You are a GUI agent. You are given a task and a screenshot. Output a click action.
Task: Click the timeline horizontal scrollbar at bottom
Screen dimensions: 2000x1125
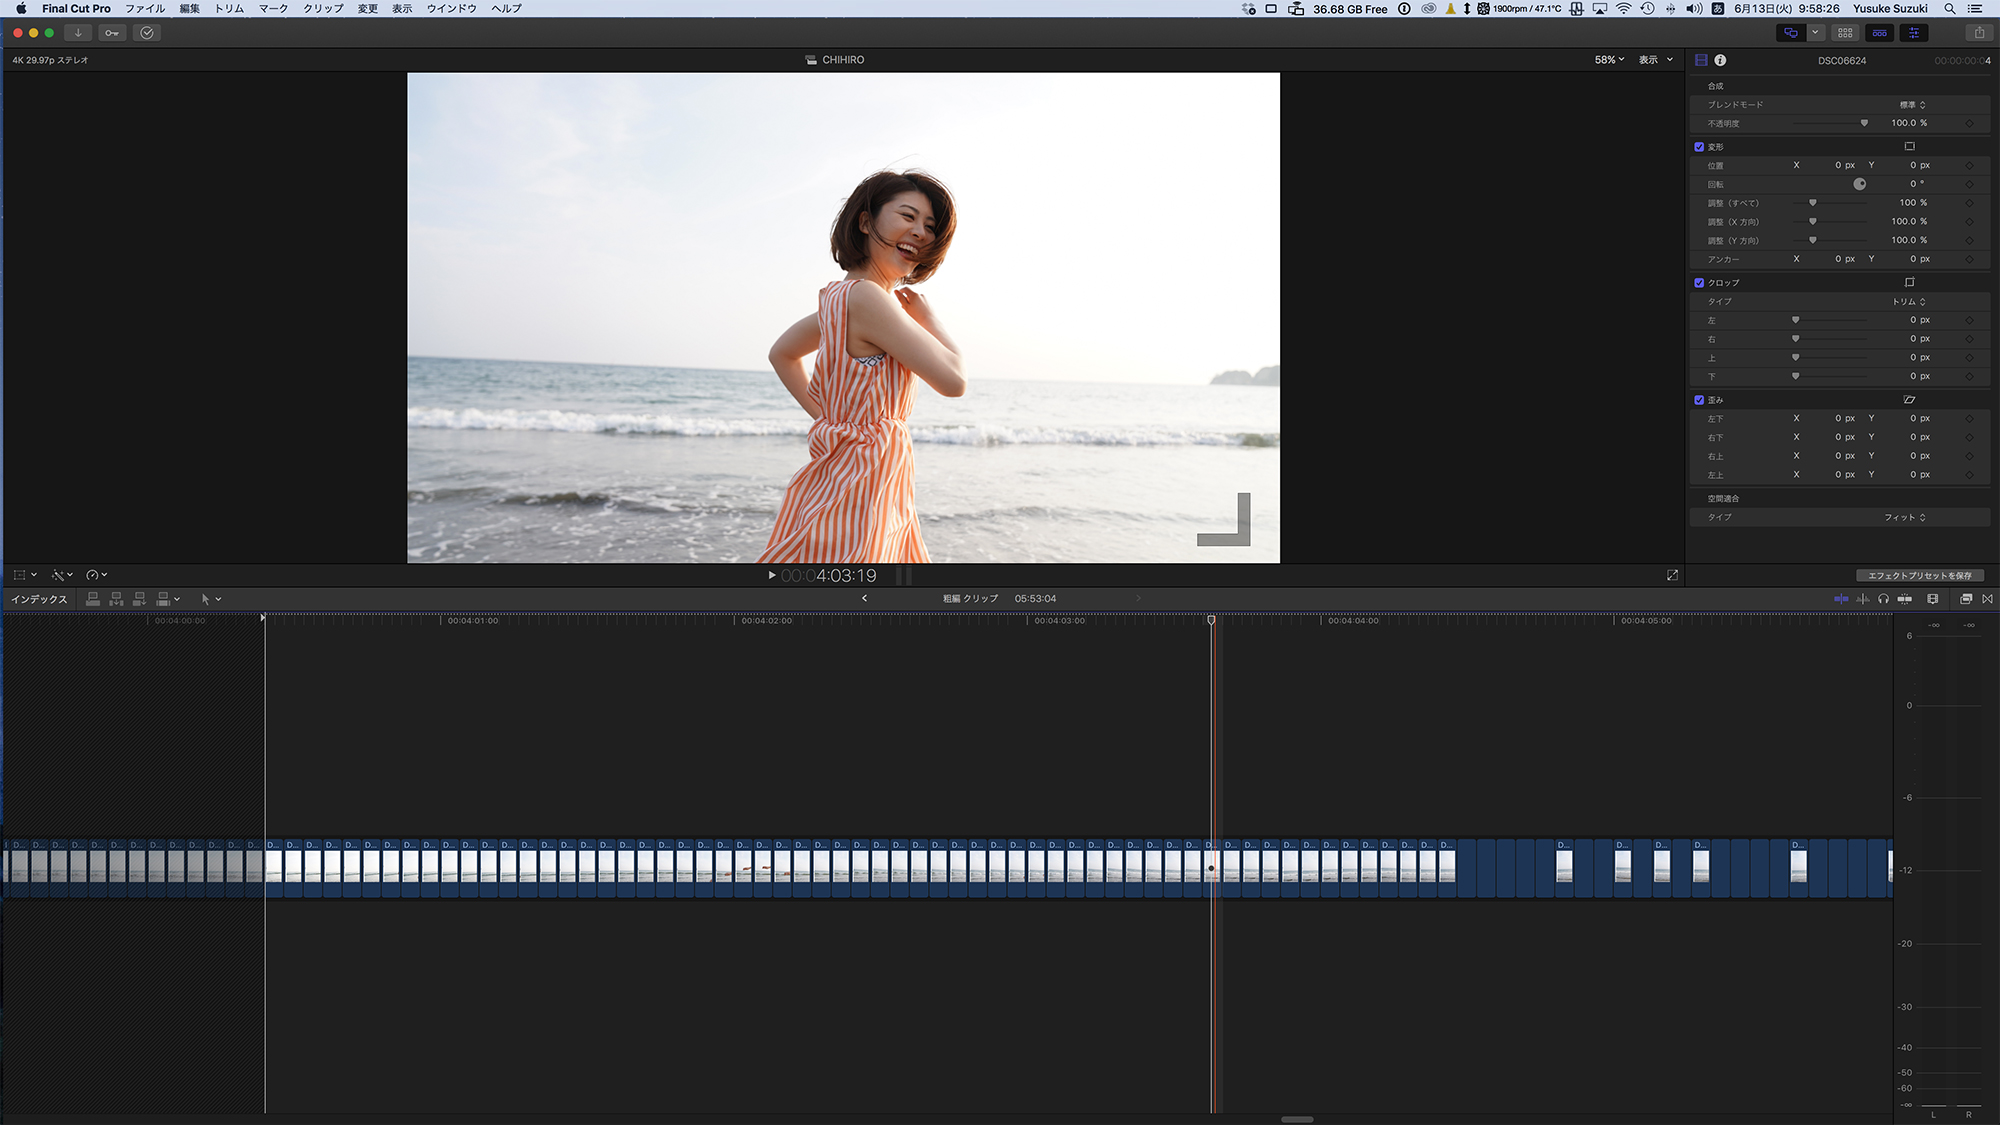(1297, 1119)
